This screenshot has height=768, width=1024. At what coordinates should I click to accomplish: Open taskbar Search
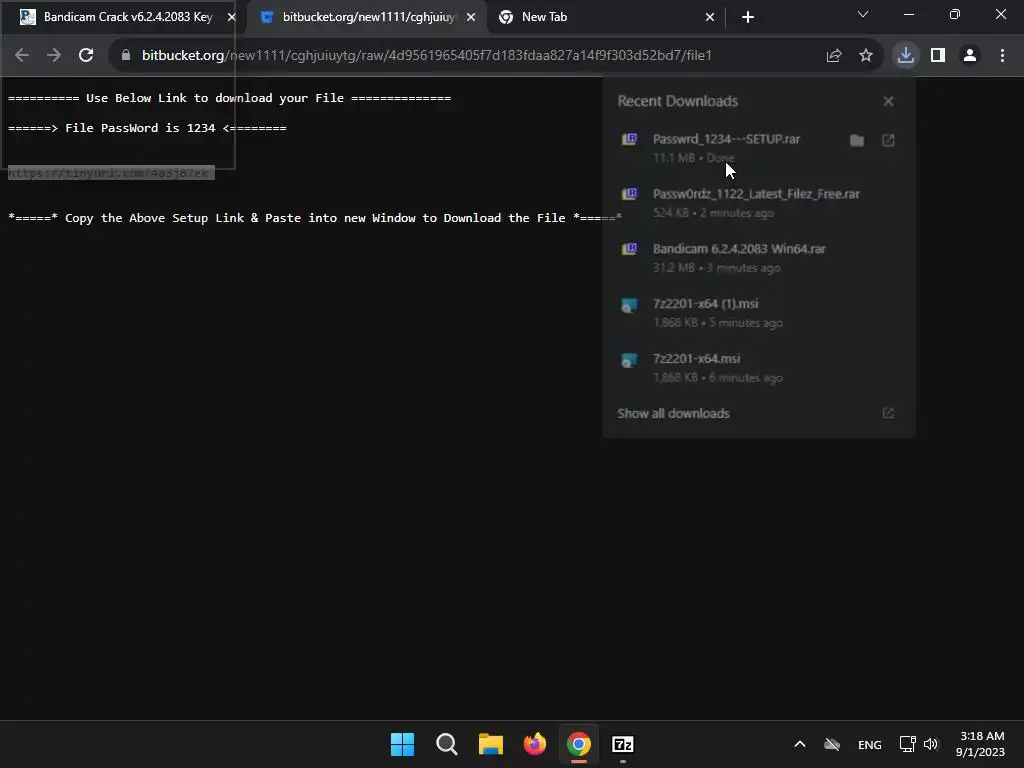[447, 744]
